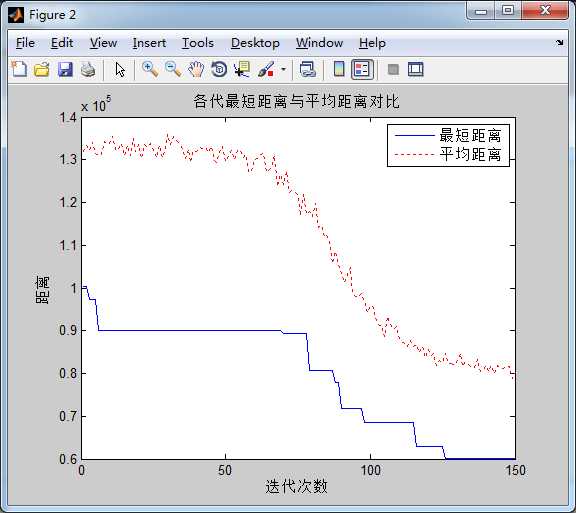Click the x10 exponent label above the y-axis
This screenshot has height=513, width=576.
click(96, 104)
